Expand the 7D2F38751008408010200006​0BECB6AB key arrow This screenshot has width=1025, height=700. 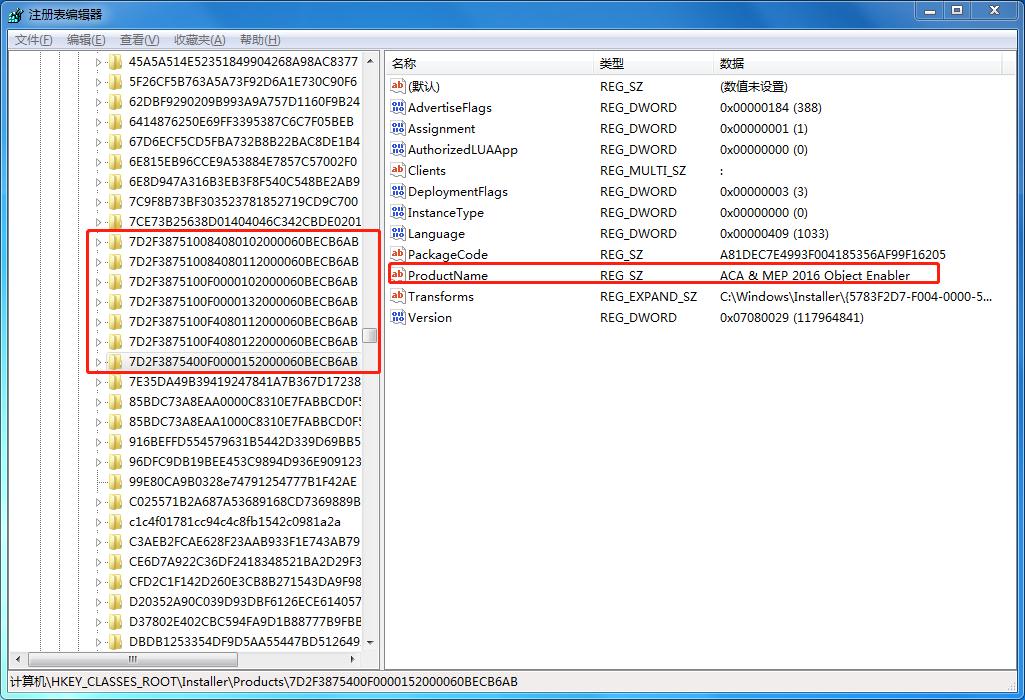(x=98, y=242)
